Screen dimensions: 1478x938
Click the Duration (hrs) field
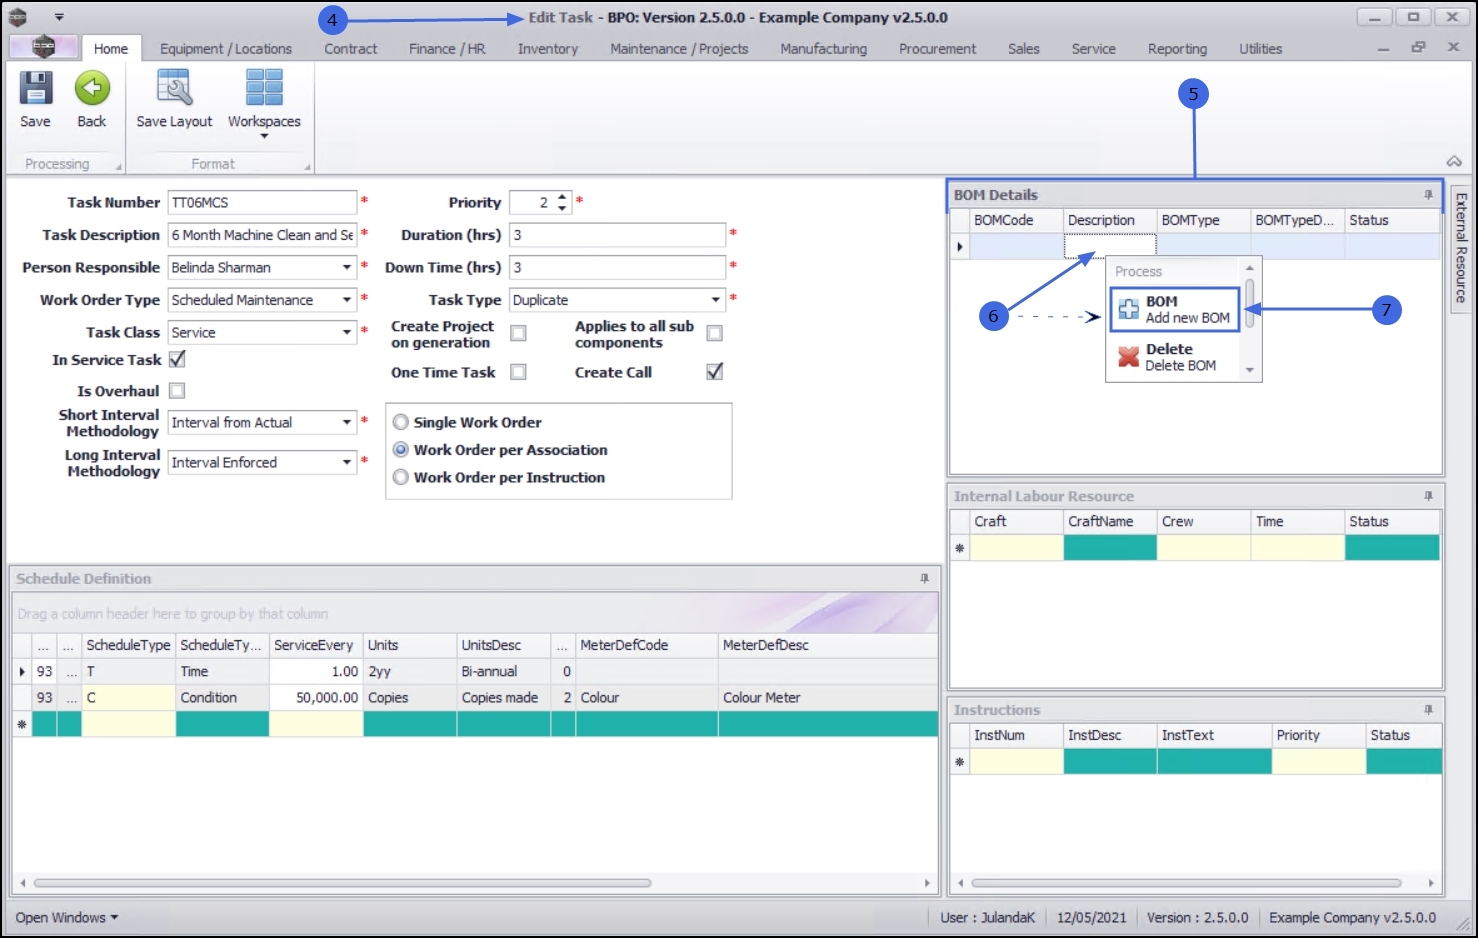tap(617, 235)
